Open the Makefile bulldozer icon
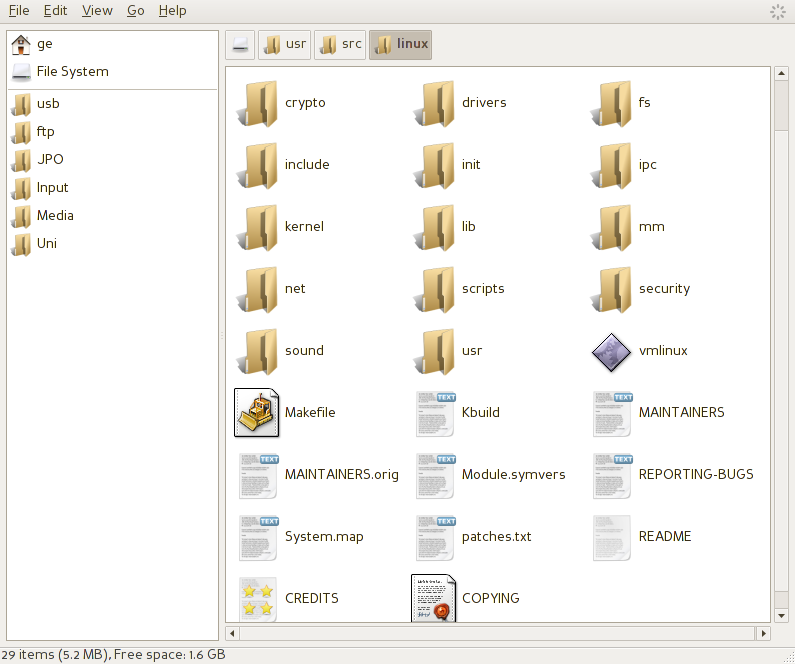The width and height of the screenshot is (795, 664). (256, 413)
